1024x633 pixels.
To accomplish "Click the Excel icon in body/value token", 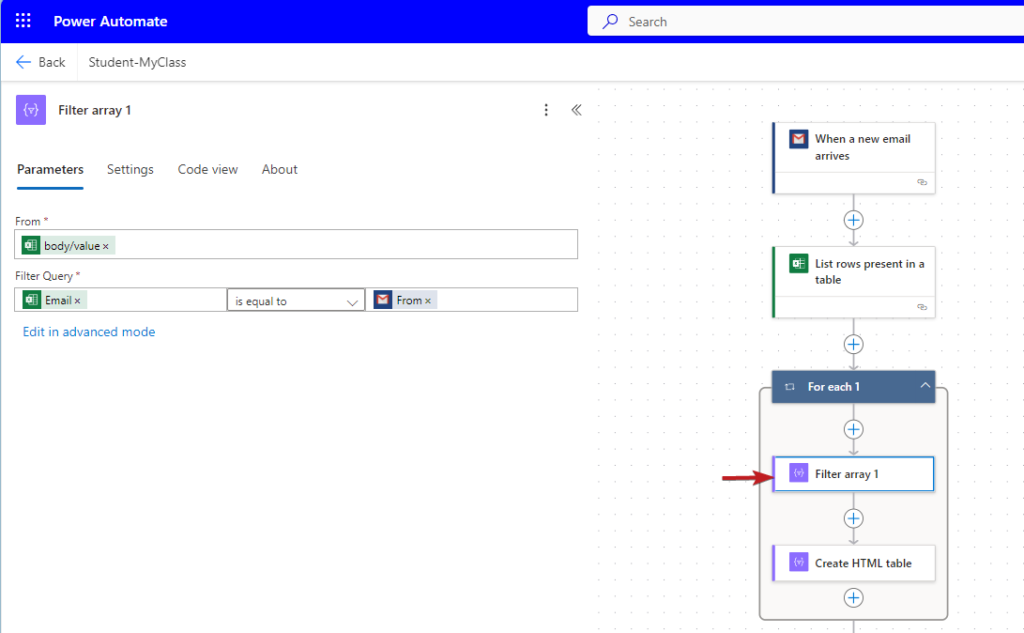I will 31,246.
